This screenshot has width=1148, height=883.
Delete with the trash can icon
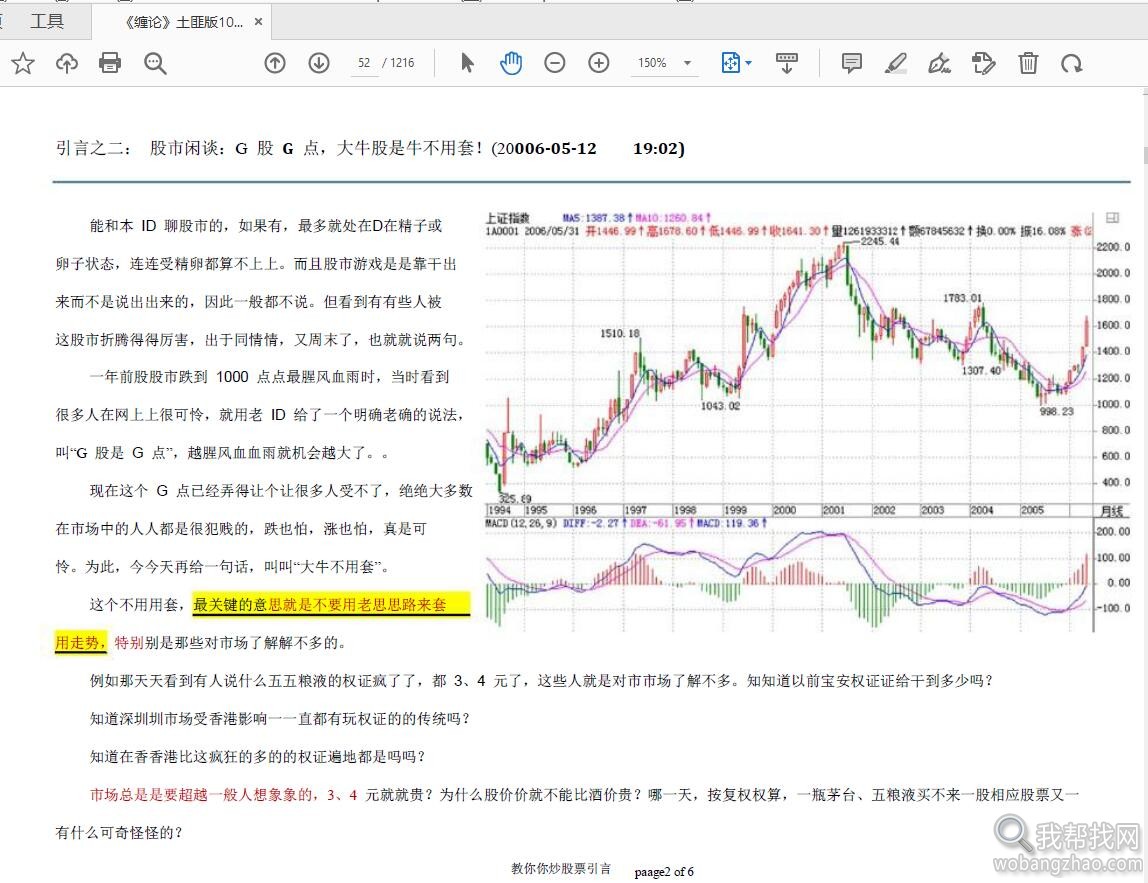point(1028,64)
